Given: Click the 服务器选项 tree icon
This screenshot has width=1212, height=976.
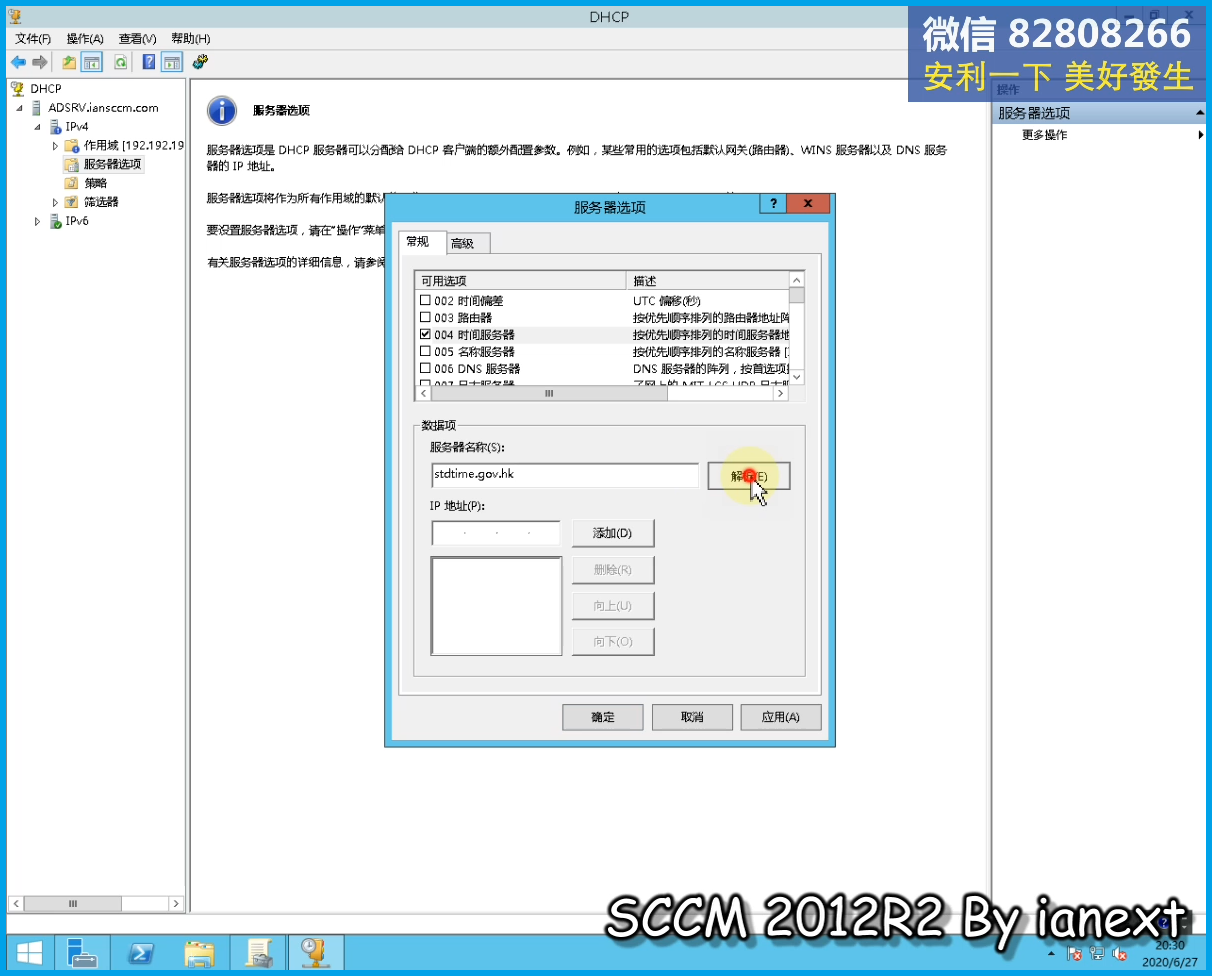Looking at the screenshot, I should tap(72, 164).
